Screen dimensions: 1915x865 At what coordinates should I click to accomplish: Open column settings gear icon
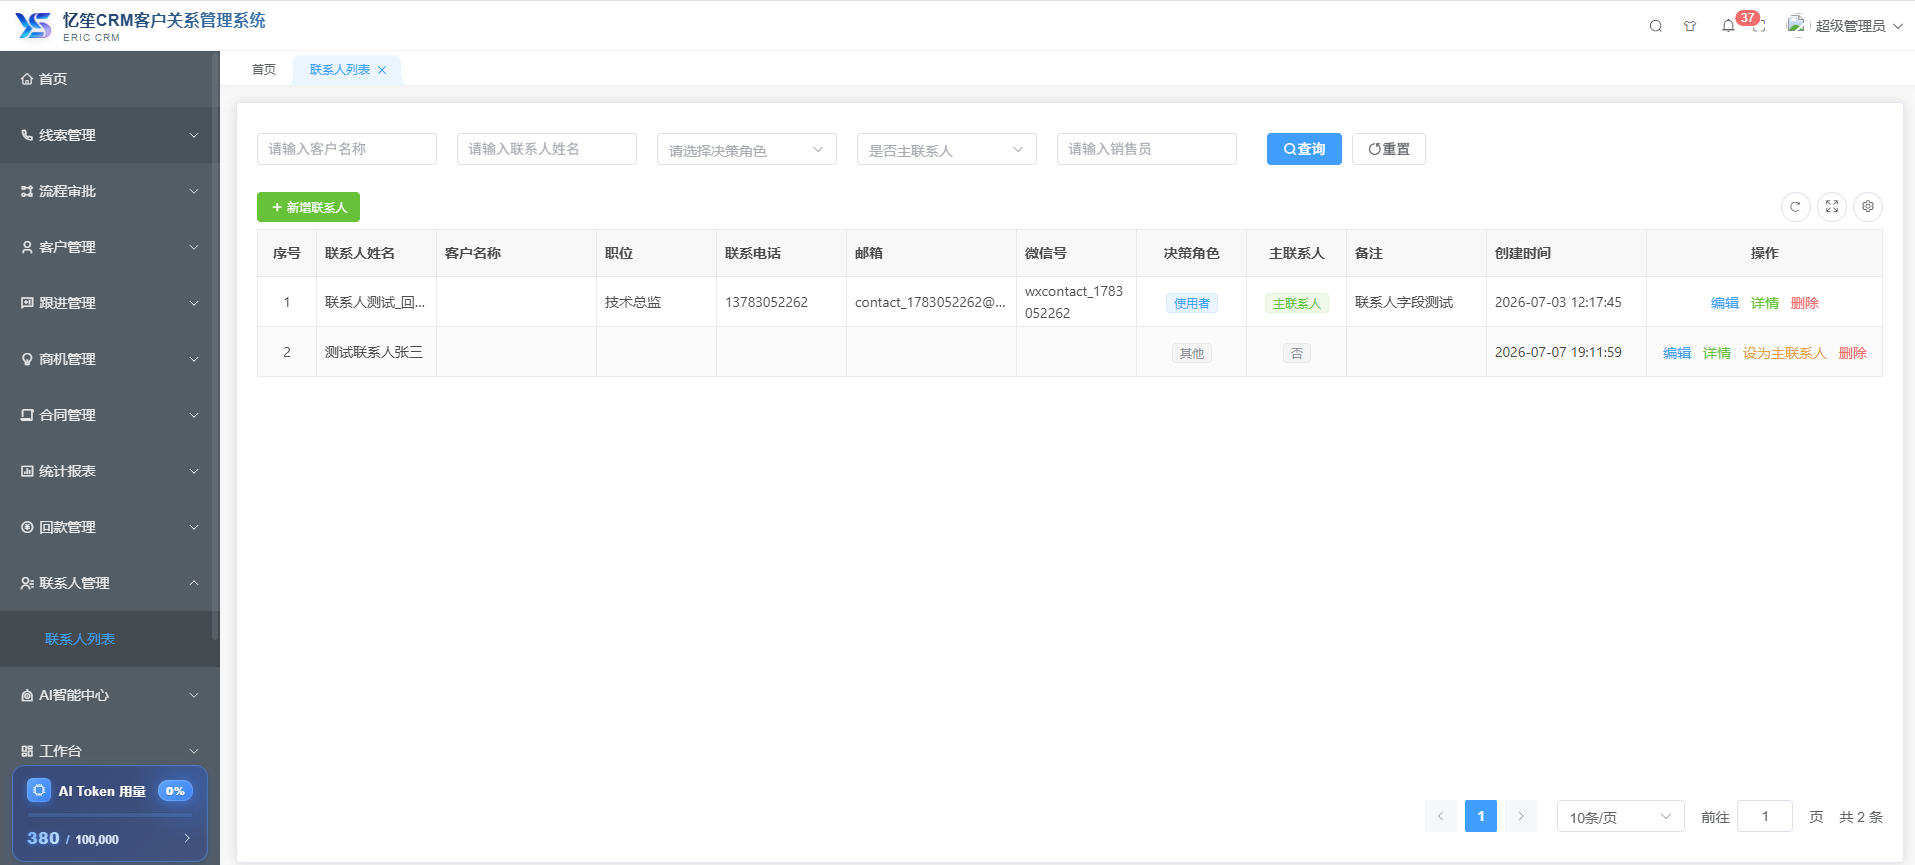pos(1868,207)
